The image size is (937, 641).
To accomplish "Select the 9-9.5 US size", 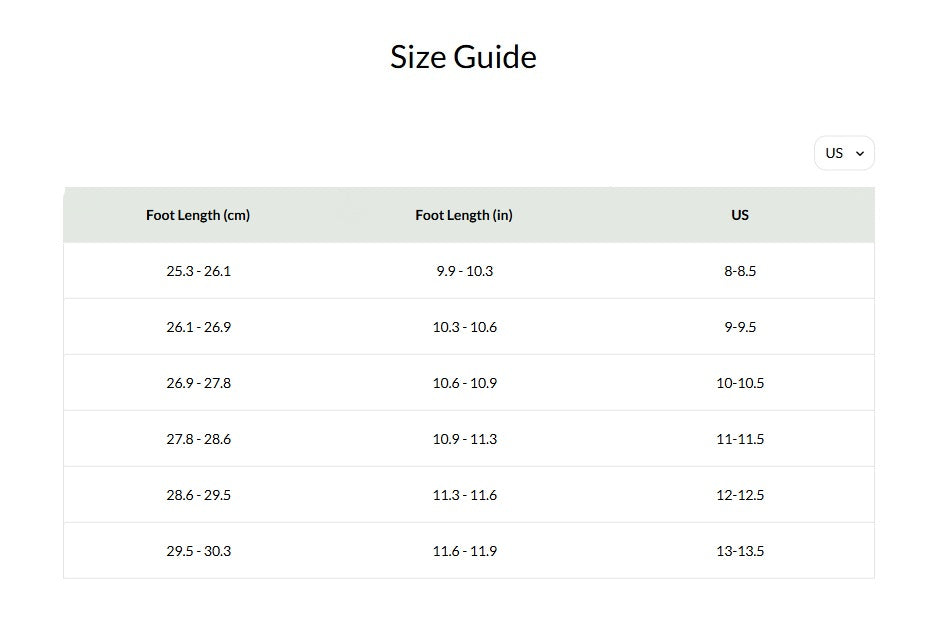I will point(739,326).
